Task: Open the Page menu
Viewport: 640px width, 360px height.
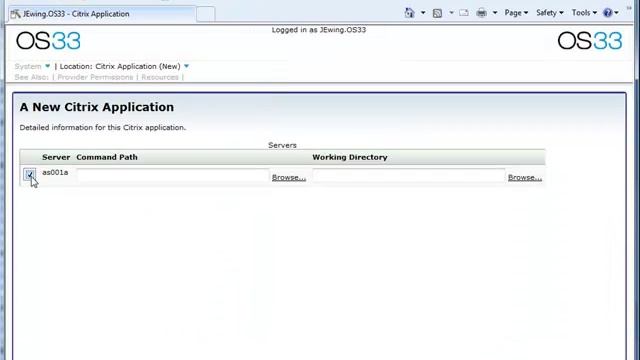Action: (x=516, y=13)
